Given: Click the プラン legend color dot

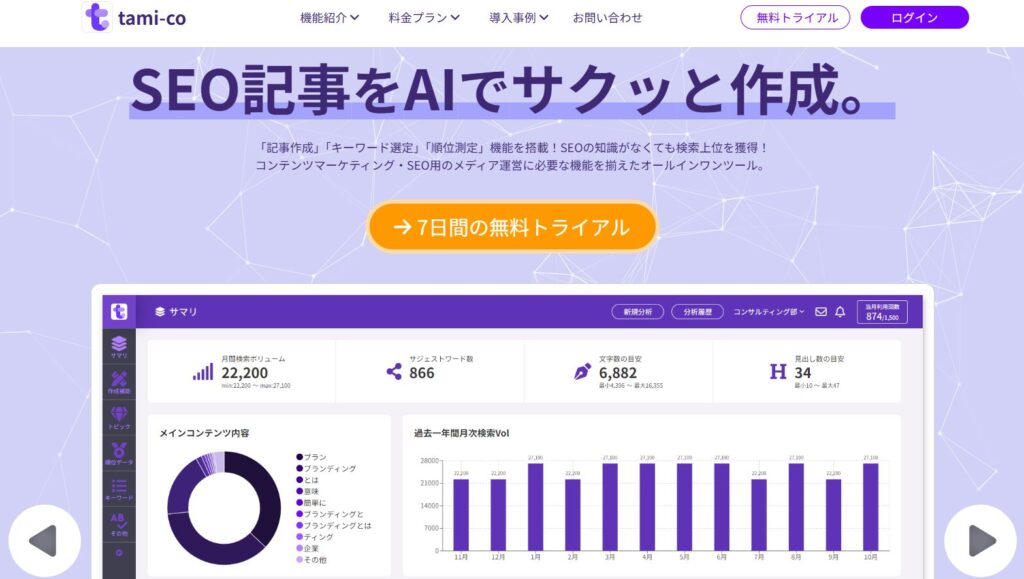Looking at the screenshot, I should point(300,457).
